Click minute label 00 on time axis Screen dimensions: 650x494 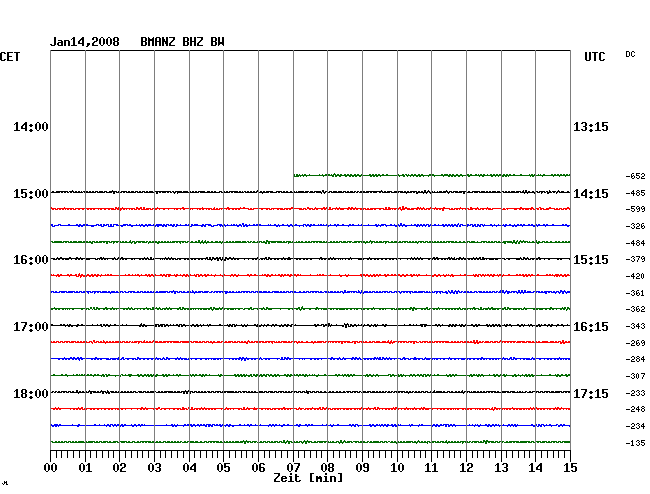[51, 468]
